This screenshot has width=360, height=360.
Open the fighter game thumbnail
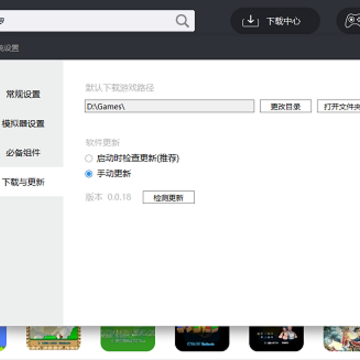pos(277,338)
